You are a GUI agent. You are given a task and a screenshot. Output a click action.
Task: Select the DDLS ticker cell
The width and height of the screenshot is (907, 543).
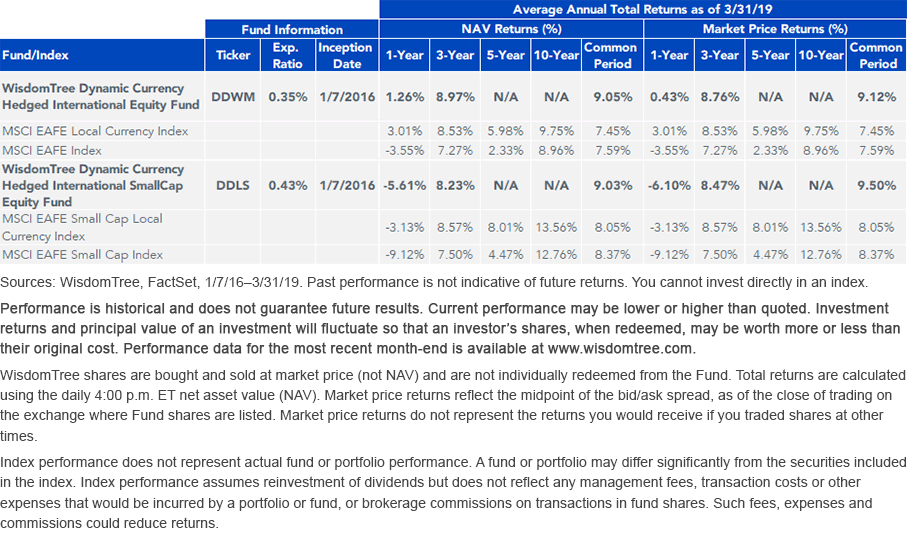233,186
